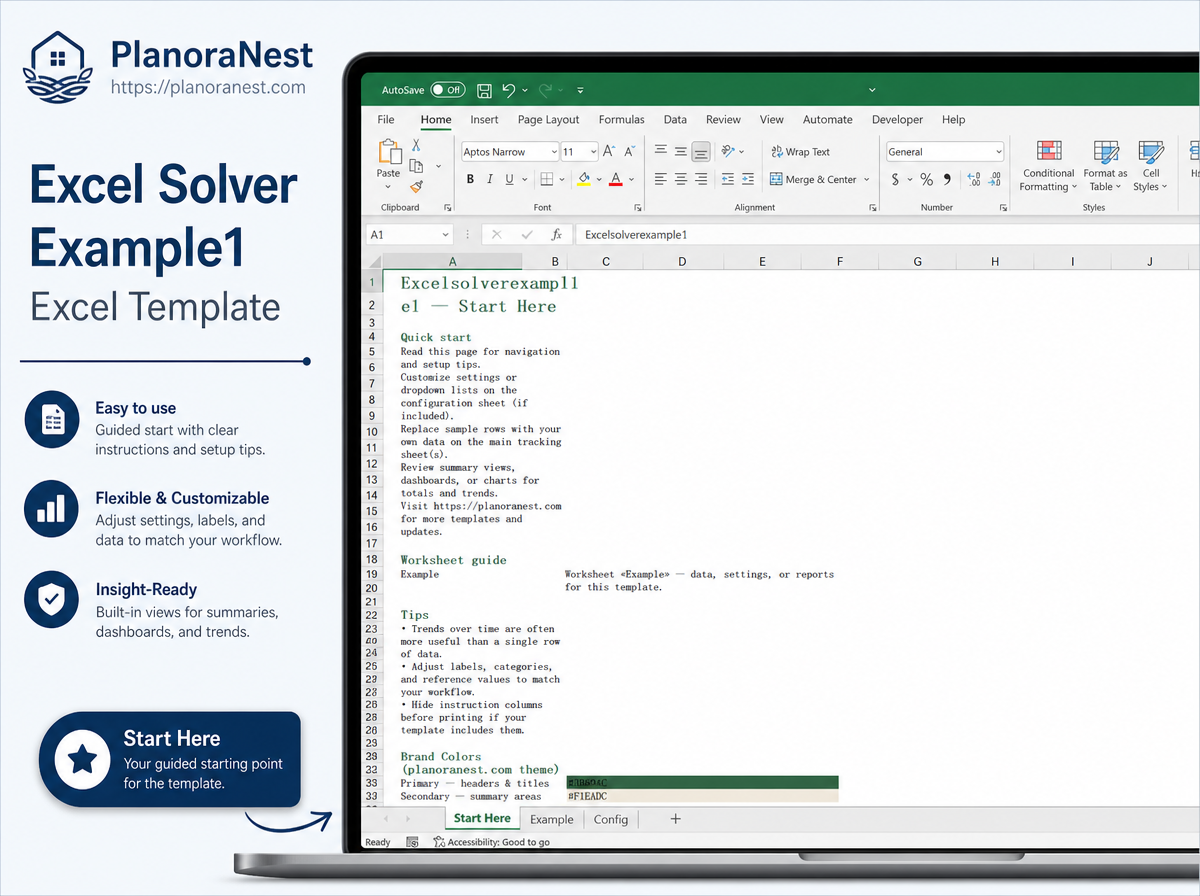Image resolution: width=1200 pixels, height=896 pixels.
Task: Open the View ribbon tab
Action: tap(772, 119)
